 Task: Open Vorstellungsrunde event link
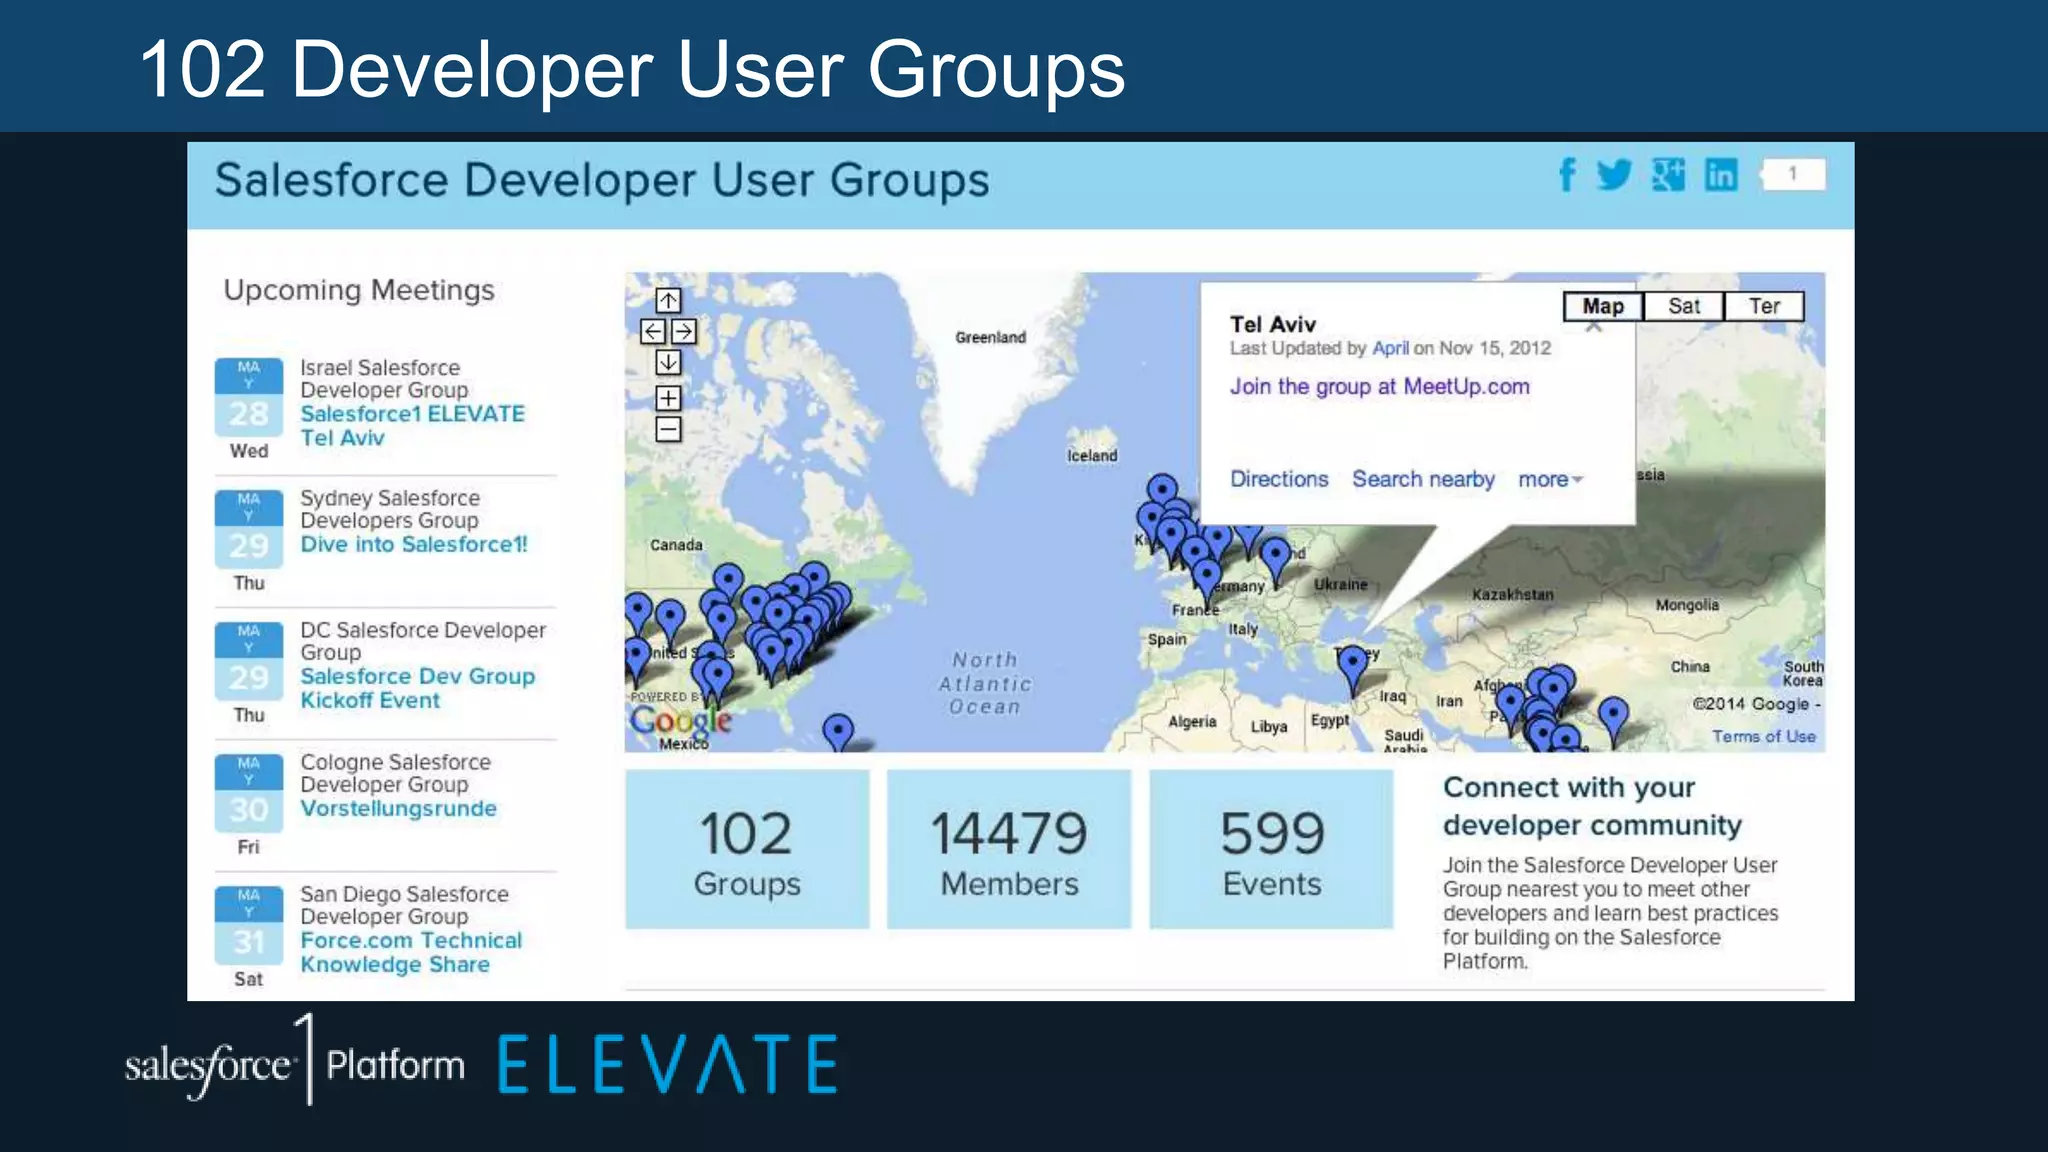398,808
